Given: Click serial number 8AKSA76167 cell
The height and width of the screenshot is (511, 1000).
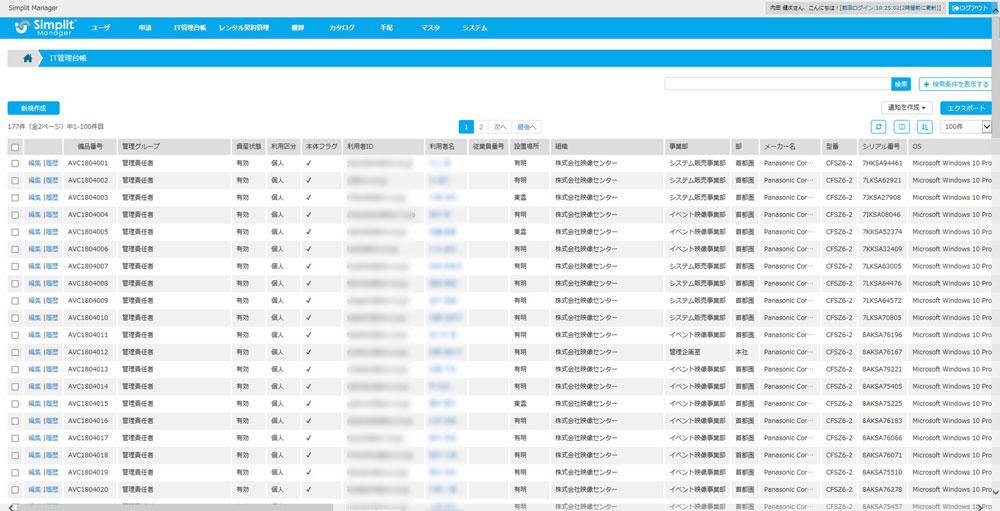Looking at the screenshot, I should coord(882,352).
